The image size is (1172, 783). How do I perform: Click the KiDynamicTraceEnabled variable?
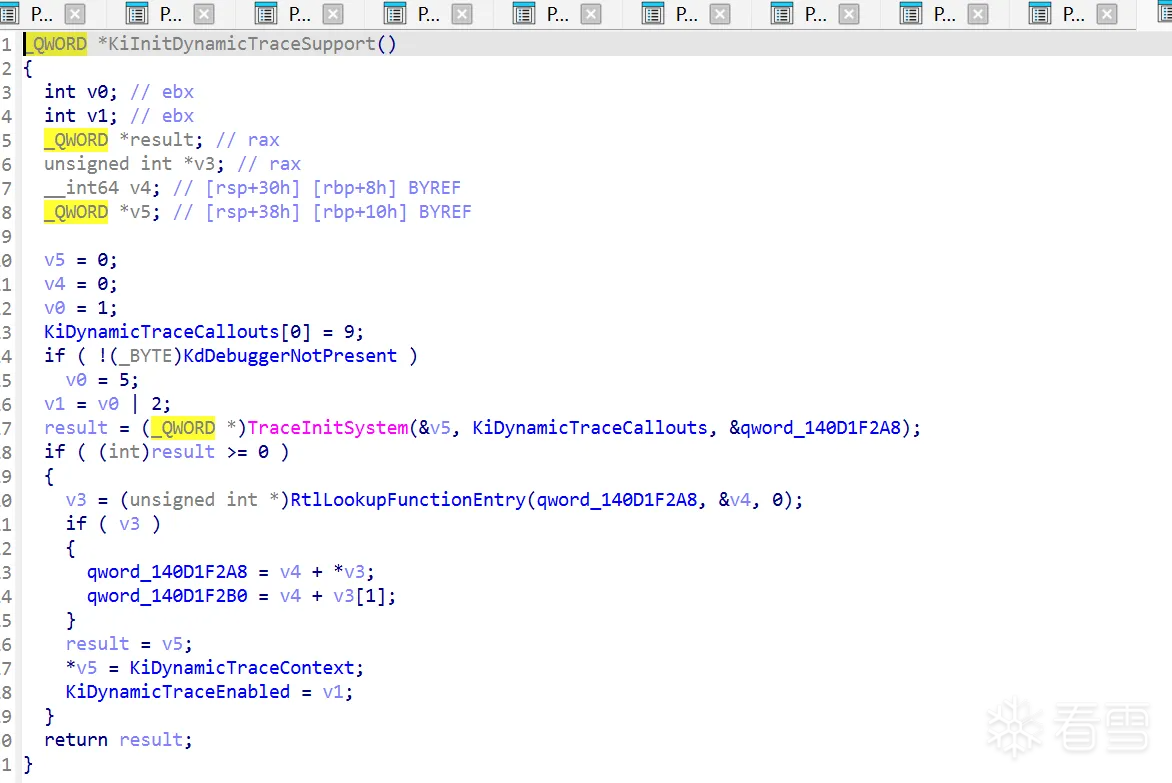click(178, 691)
